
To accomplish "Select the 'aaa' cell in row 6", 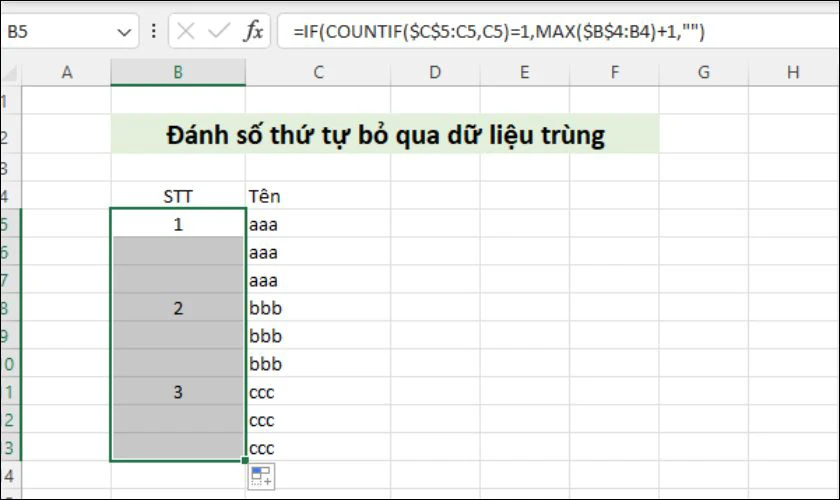I will pos(318,252).
